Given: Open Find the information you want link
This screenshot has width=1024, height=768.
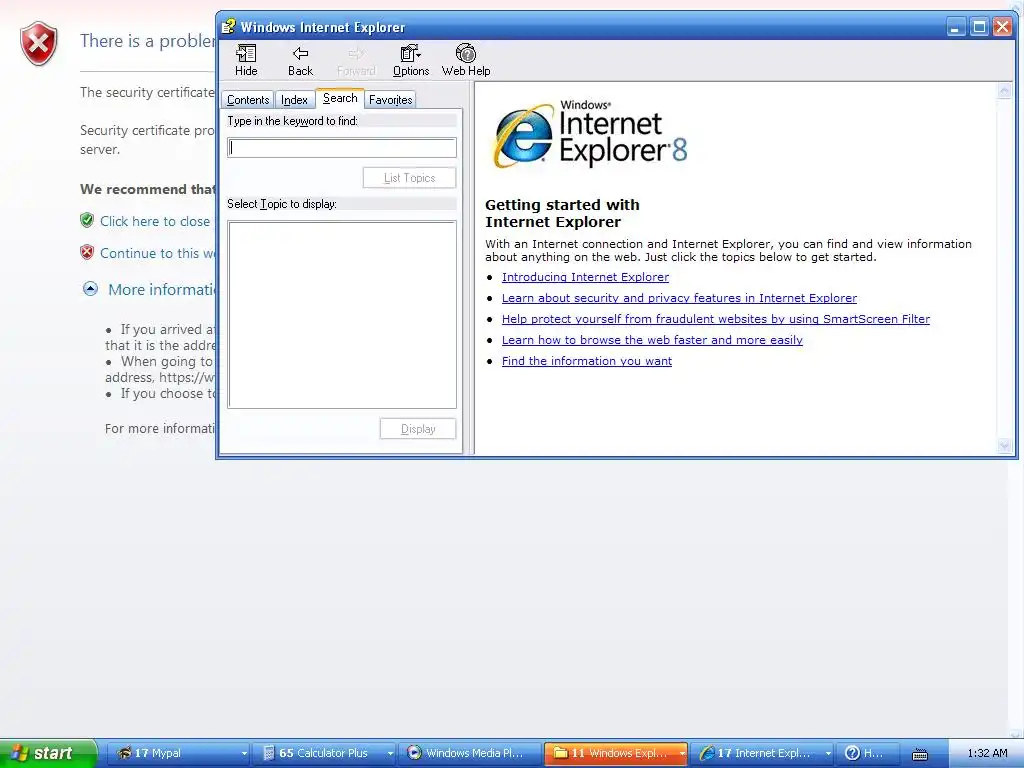Looking at the screenshot, I should click(x=586, y=360).
